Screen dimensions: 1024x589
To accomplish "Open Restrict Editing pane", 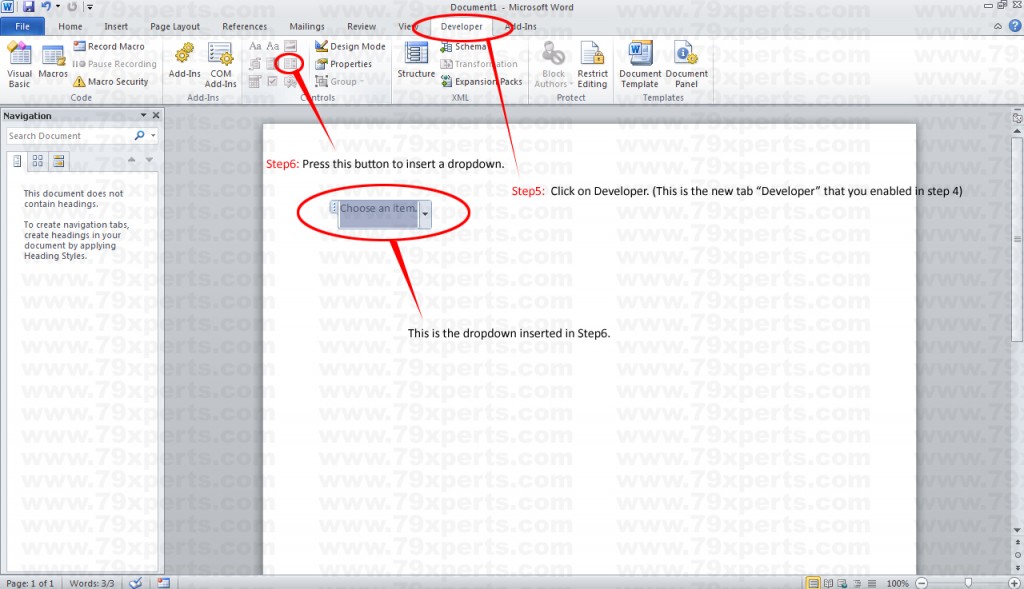I will (592, 65).
